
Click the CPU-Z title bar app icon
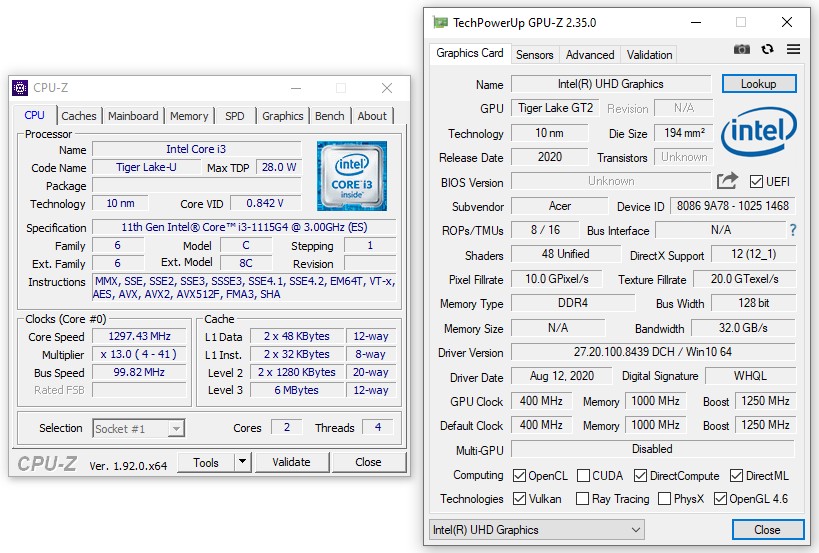(x=20, y=88)
